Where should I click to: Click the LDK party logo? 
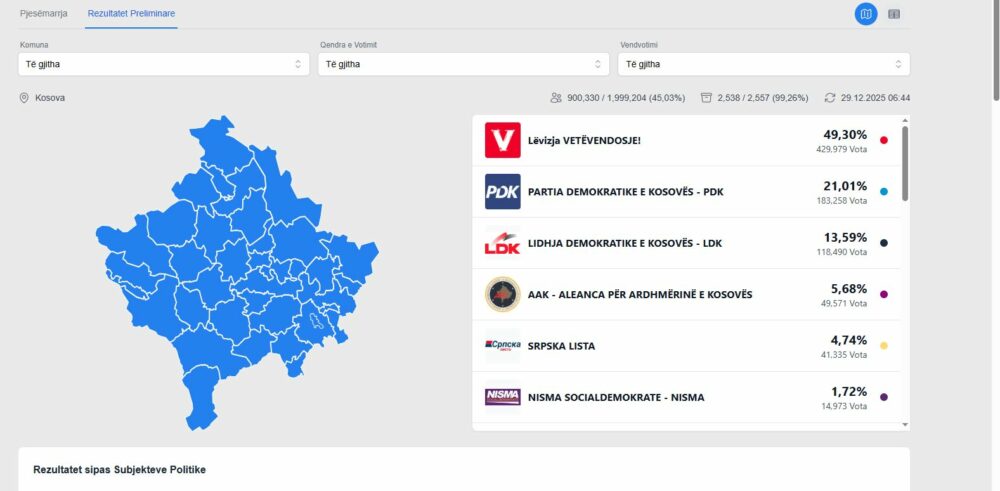(503, 243)
